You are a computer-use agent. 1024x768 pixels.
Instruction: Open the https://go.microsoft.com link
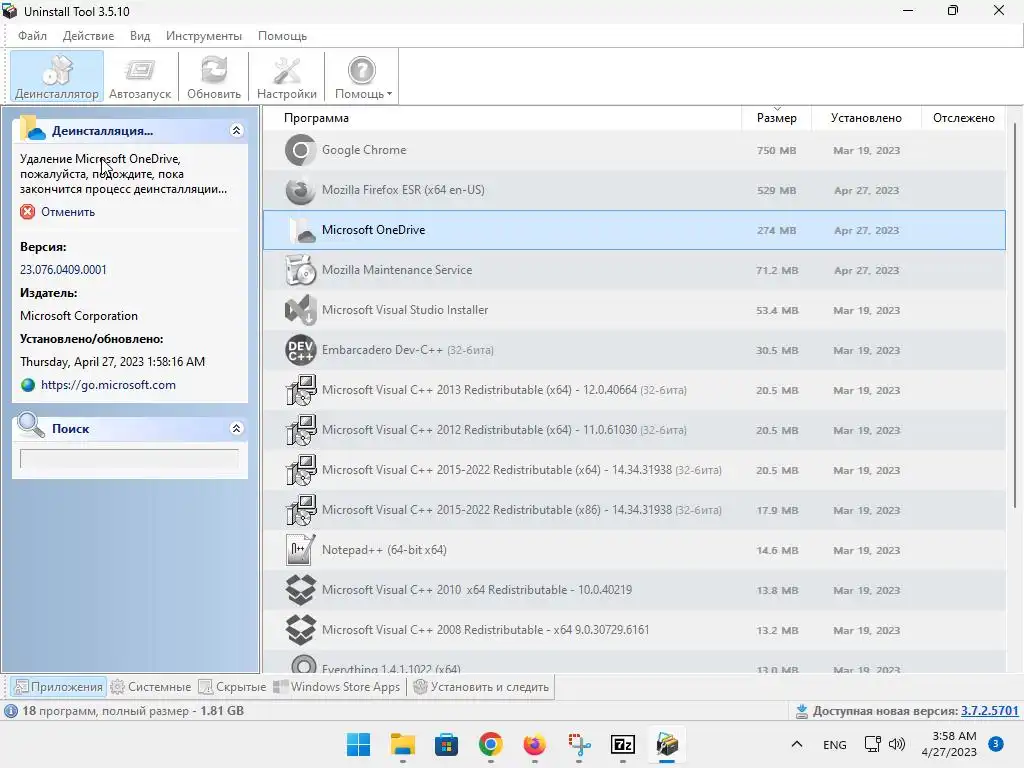click(x=108, y=385)
